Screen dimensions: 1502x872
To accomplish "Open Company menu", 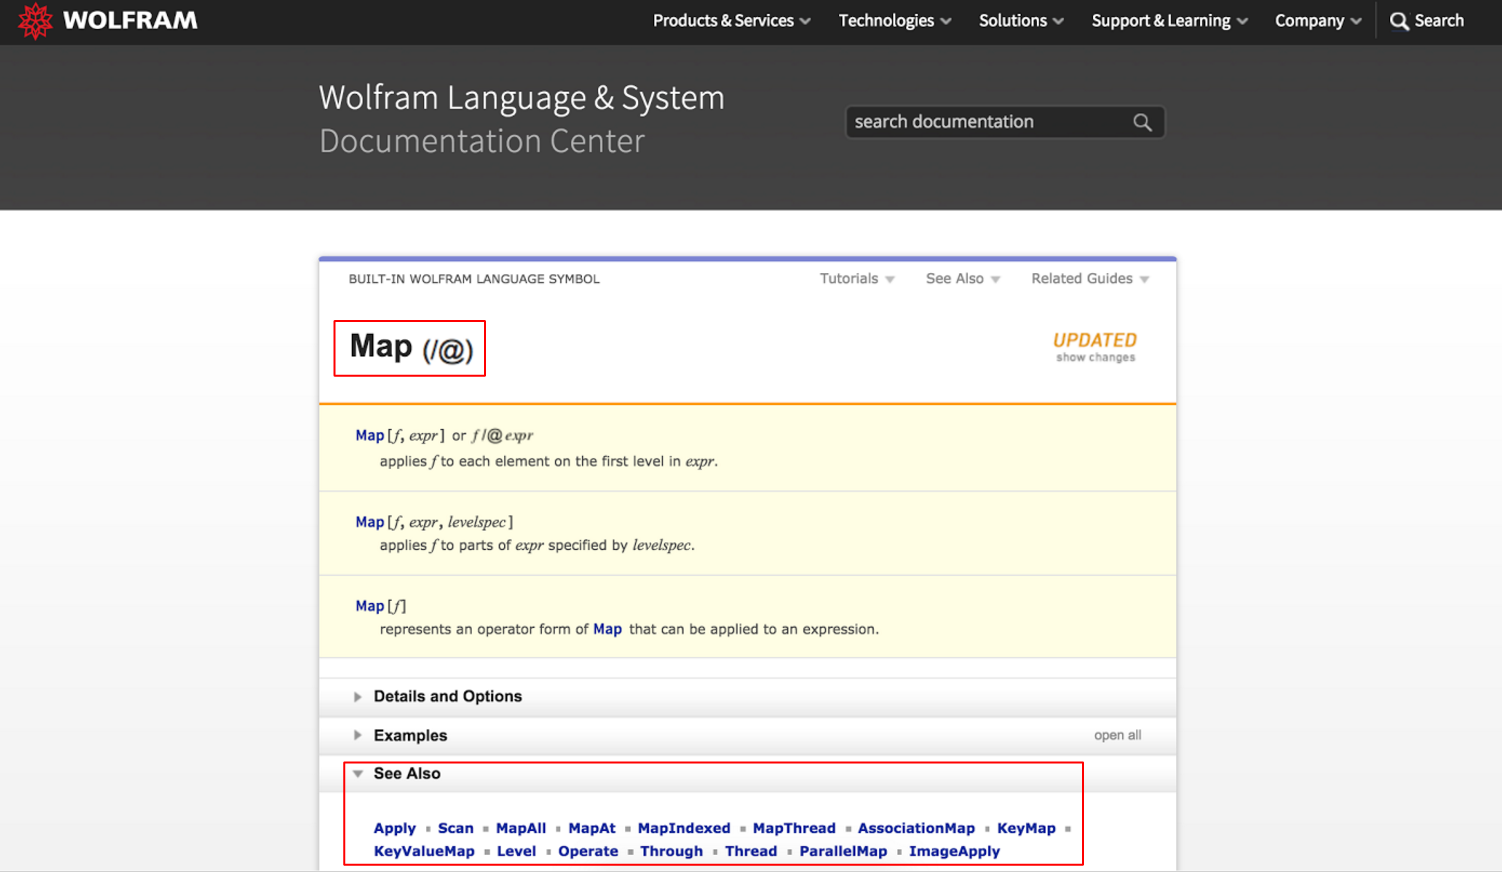I will (1318, 21).
